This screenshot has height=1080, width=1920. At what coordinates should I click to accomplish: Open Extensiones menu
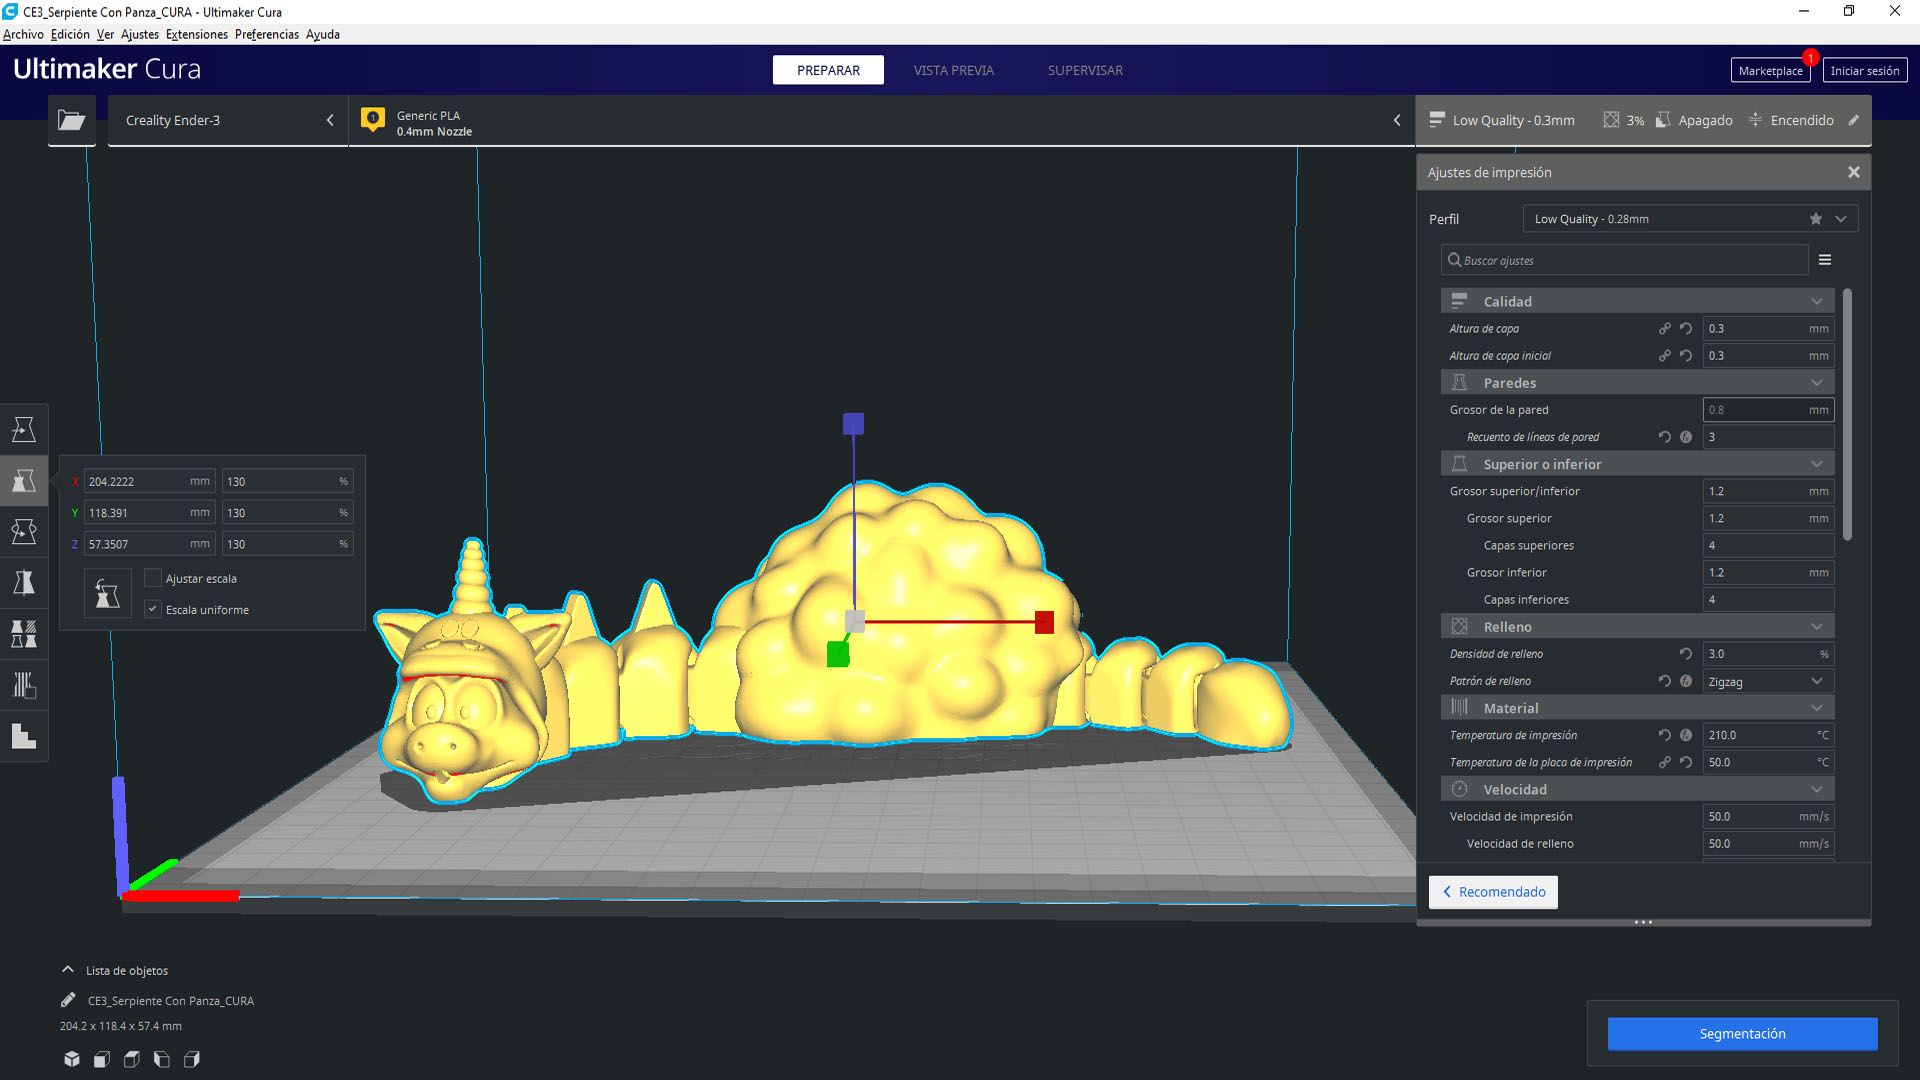197,34
